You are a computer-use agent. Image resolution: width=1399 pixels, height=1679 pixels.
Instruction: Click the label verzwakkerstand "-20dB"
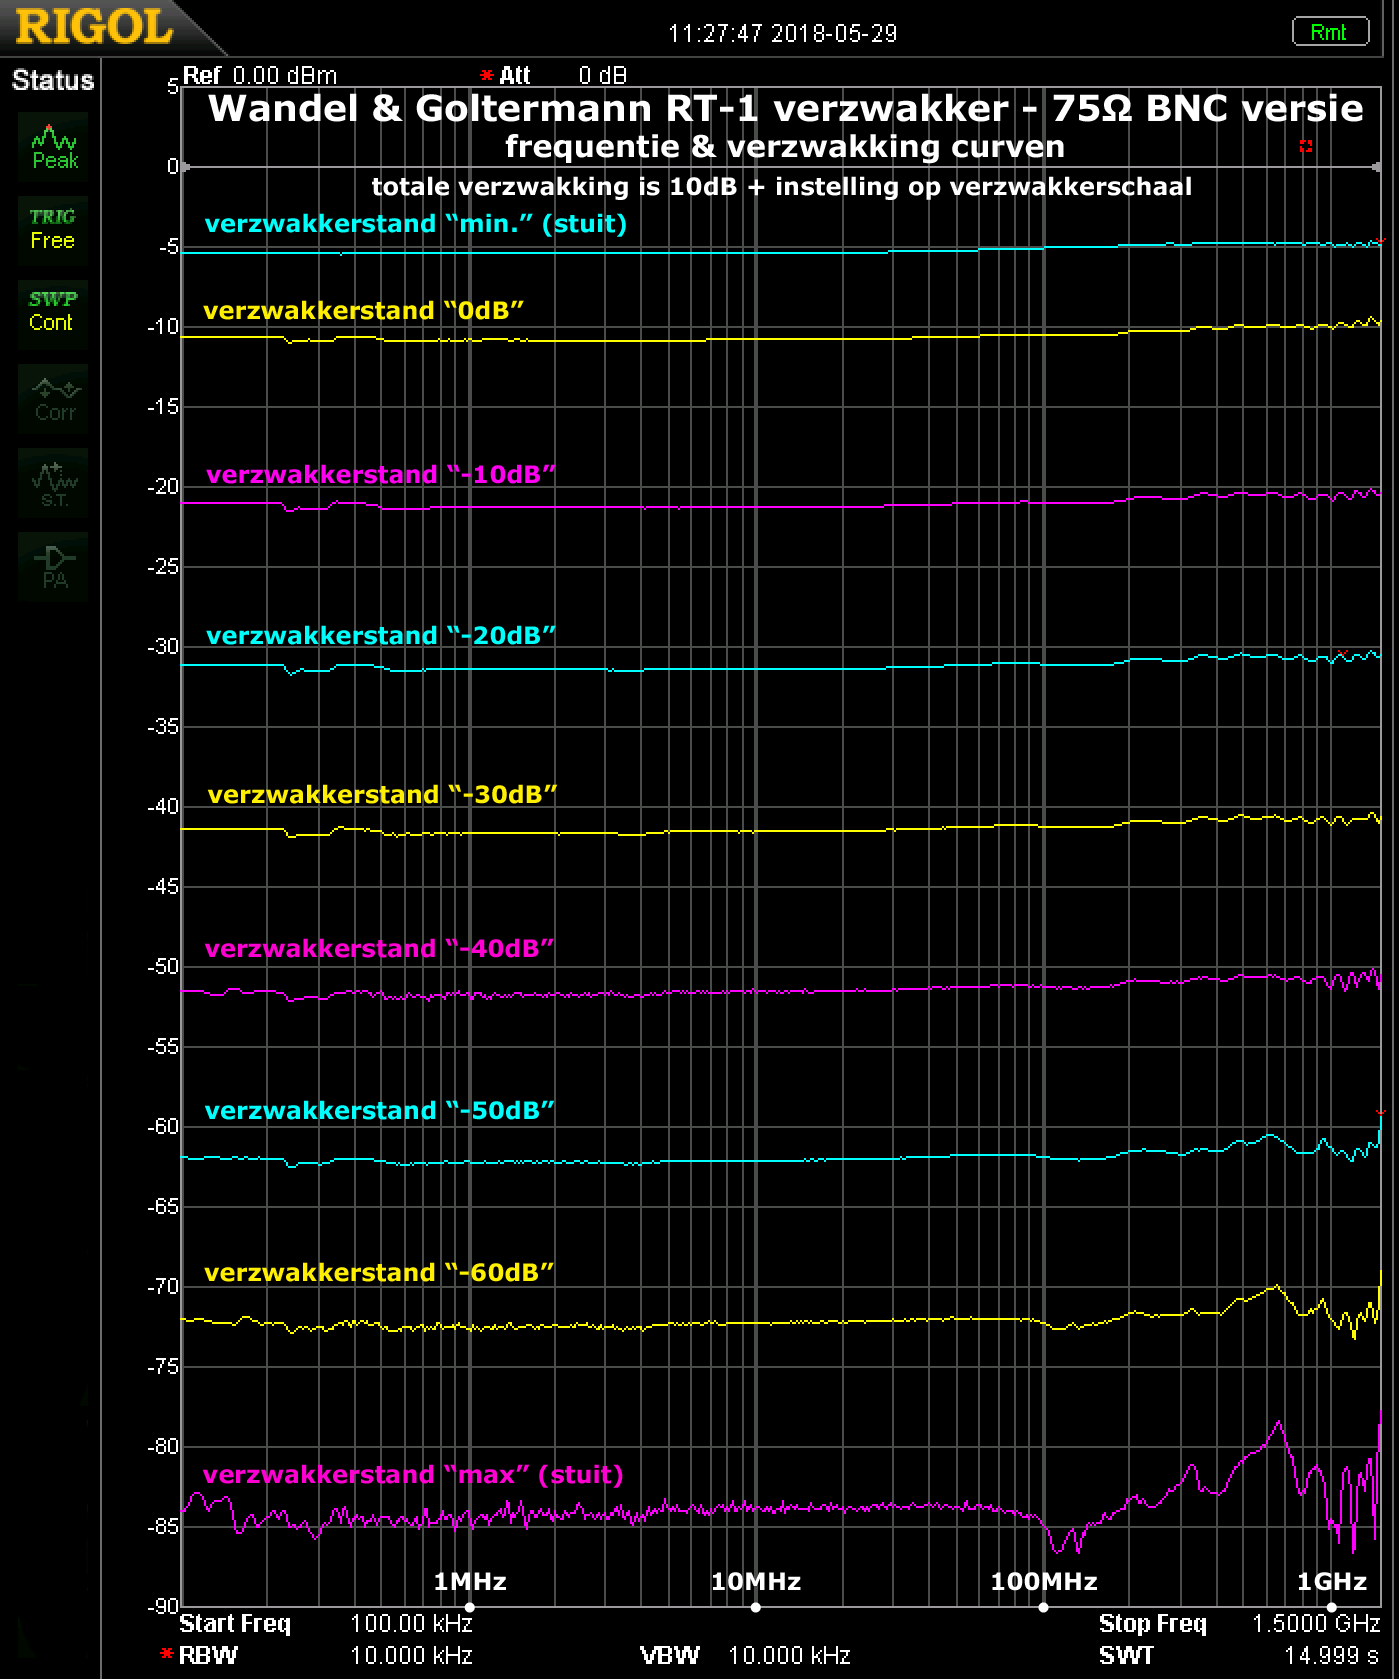point(381,635)
